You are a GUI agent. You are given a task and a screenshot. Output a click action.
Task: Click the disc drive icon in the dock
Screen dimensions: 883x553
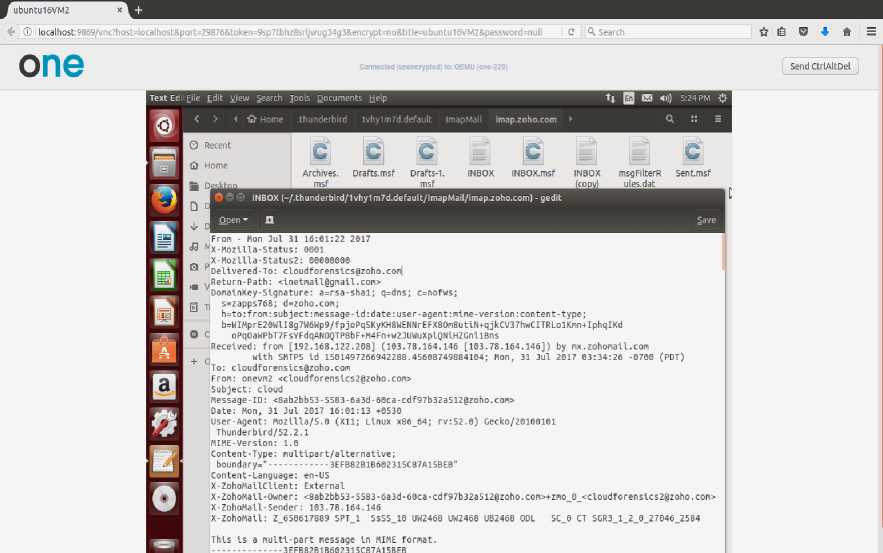point(164,498)
